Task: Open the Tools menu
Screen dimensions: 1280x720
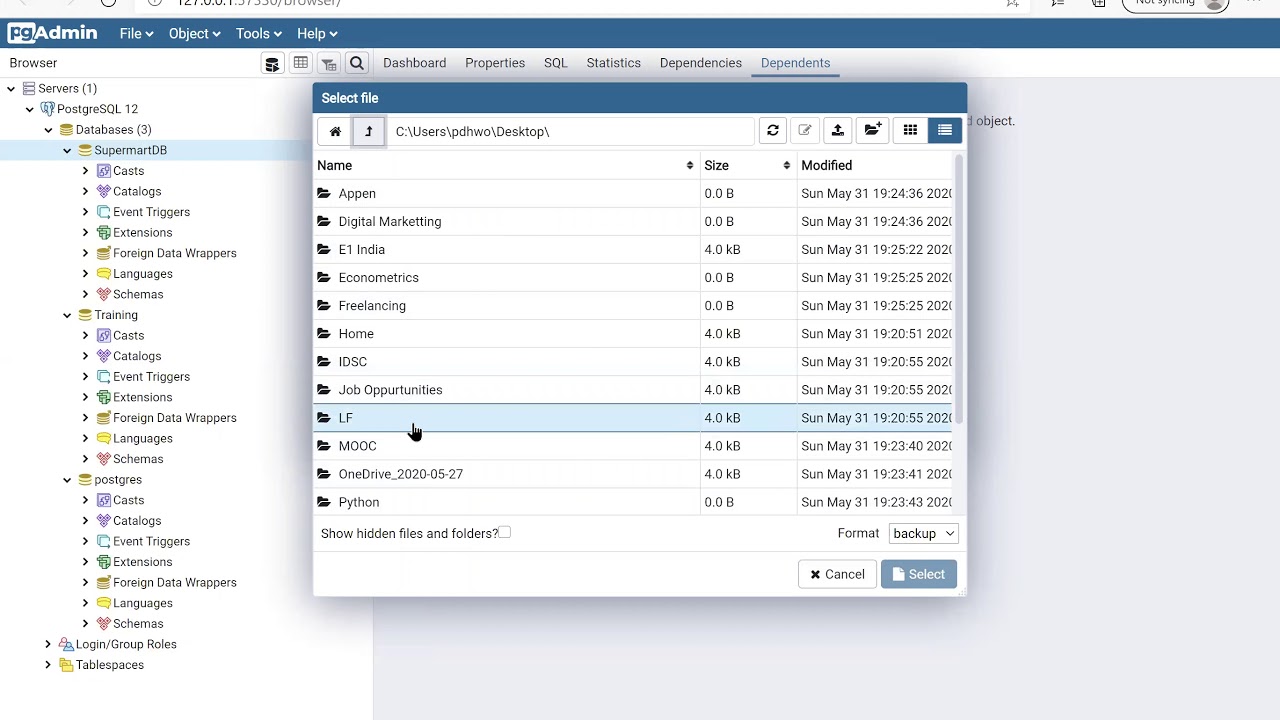Action: 258,33
